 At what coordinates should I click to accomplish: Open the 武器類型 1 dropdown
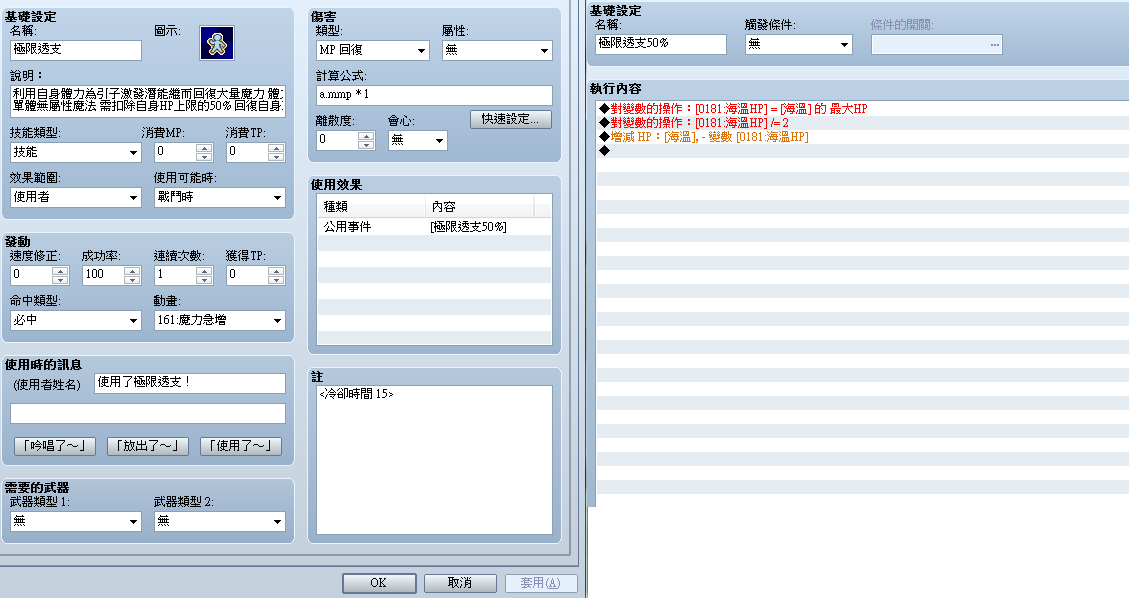(x=76, y=521)
